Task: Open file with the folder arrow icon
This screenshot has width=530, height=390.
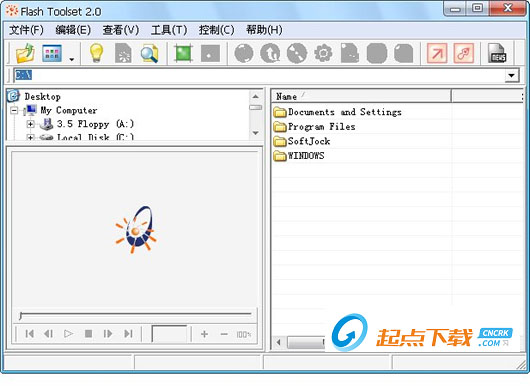Action: pos(25,53)
